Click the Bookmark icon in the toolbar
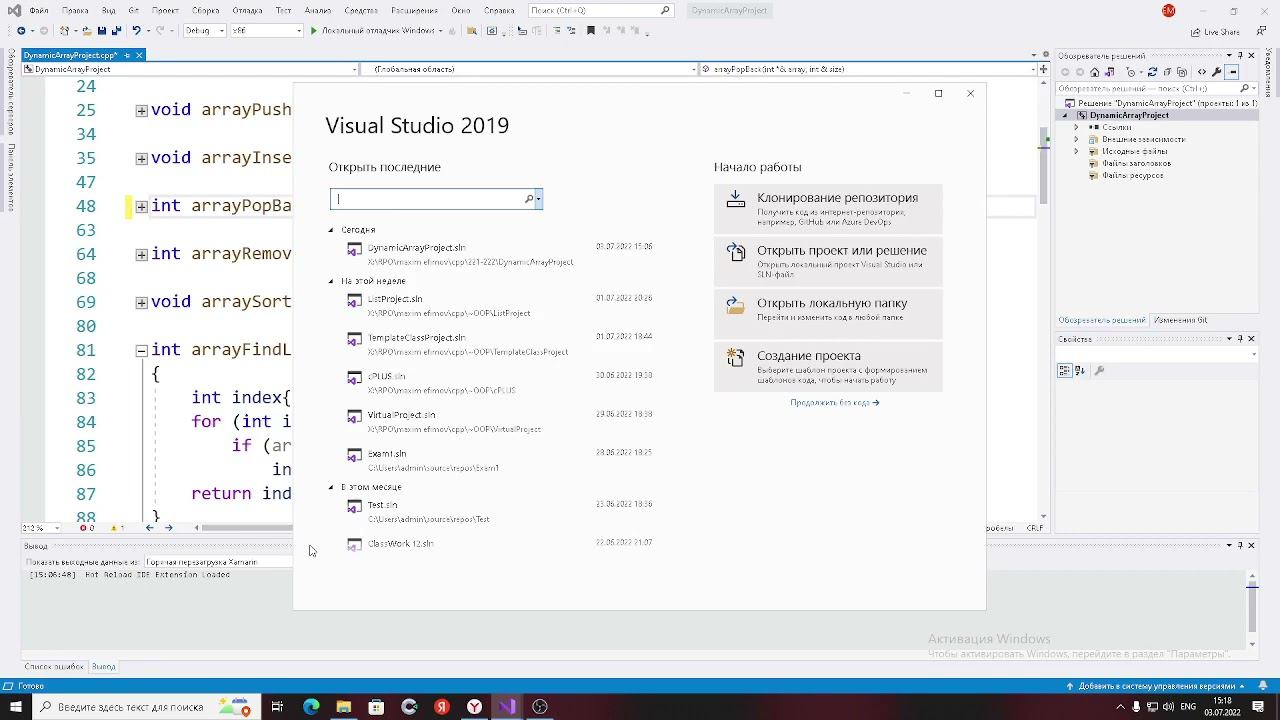 (x=591, y=31)
